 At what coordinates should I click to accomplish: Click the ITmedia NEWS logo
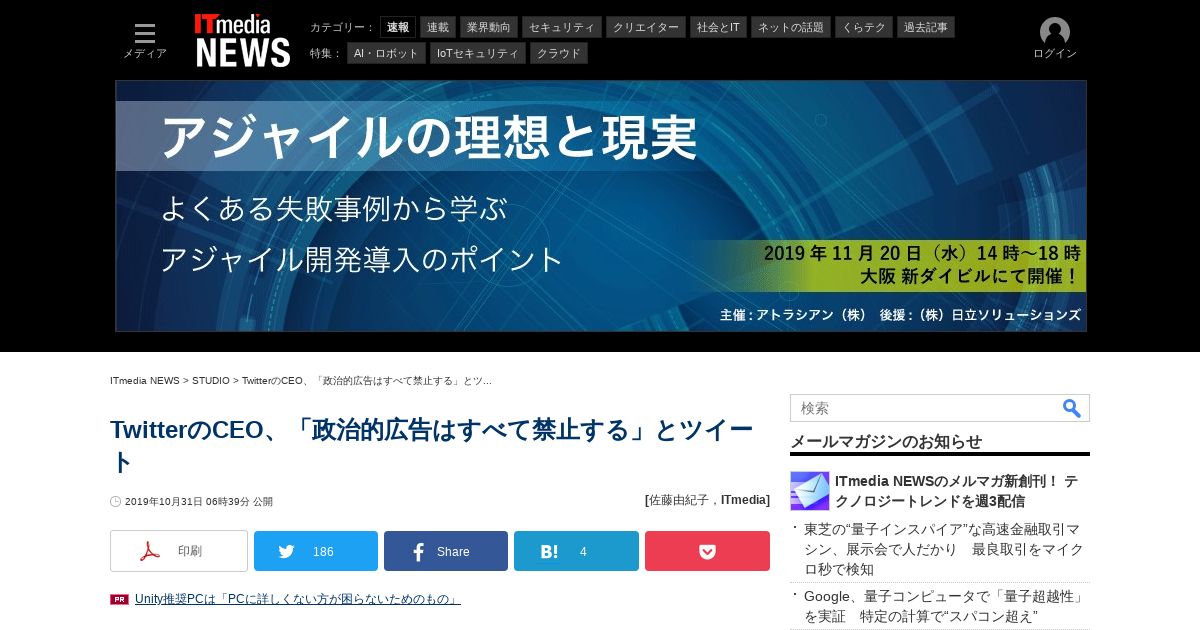point(243,40)
